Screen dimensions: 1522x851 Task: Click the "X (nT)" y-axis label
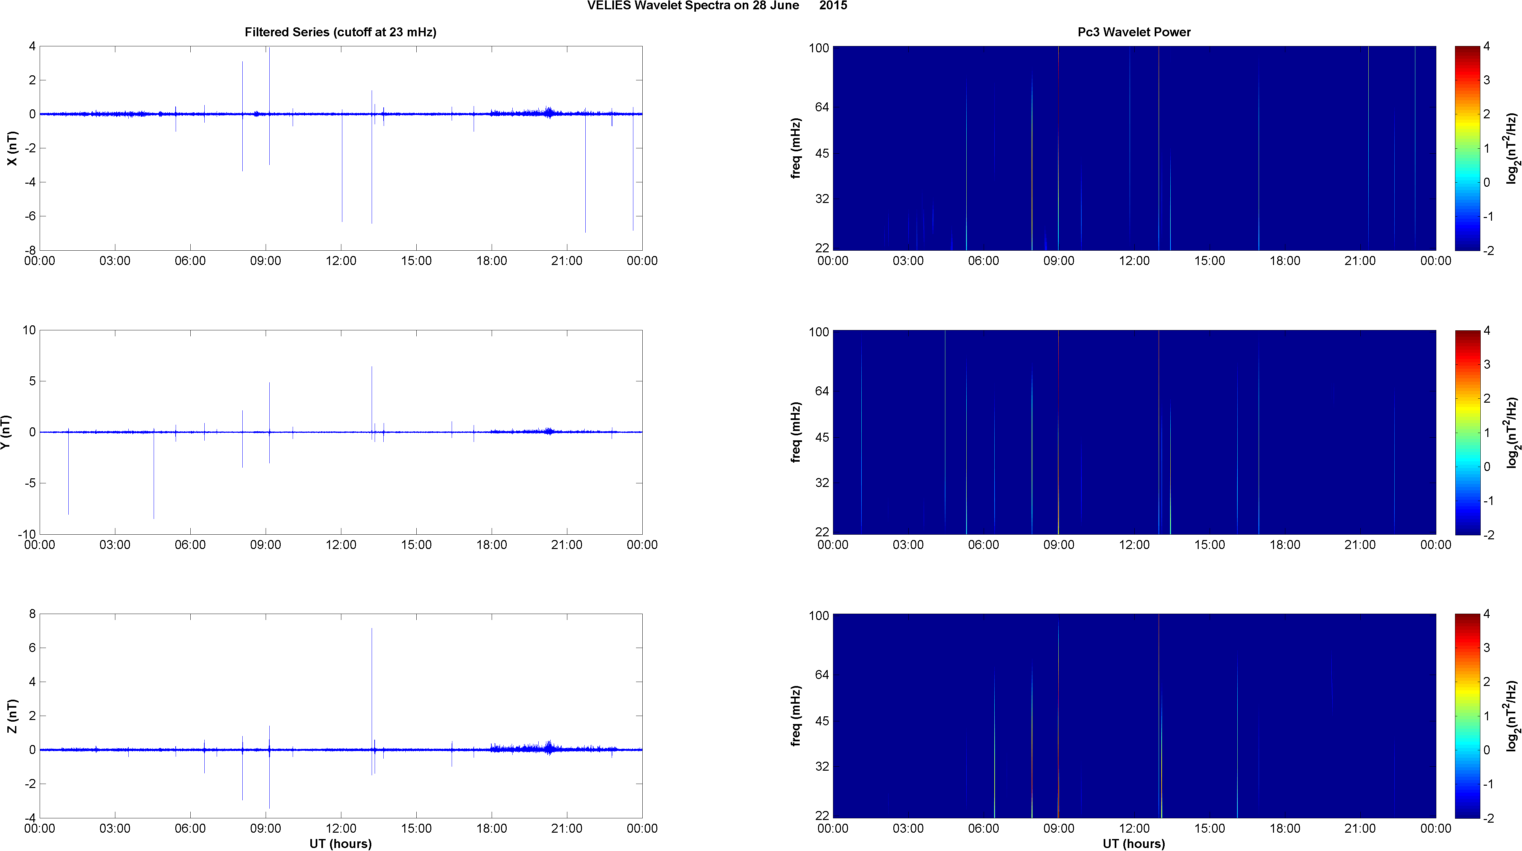pyautogui.click(x=12, y=148)
